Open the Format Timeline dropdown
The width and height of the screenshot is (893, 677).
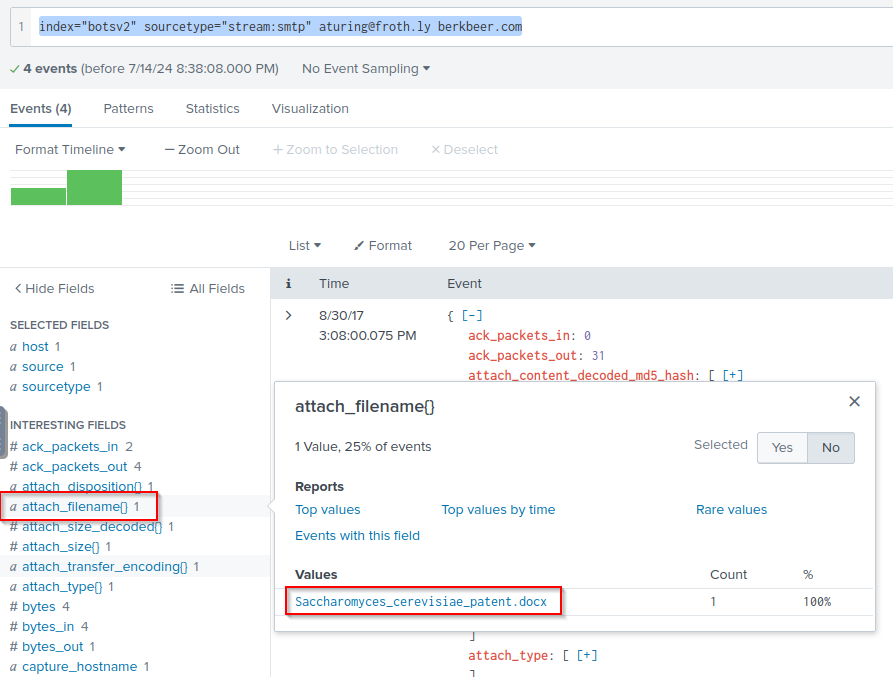70,150
